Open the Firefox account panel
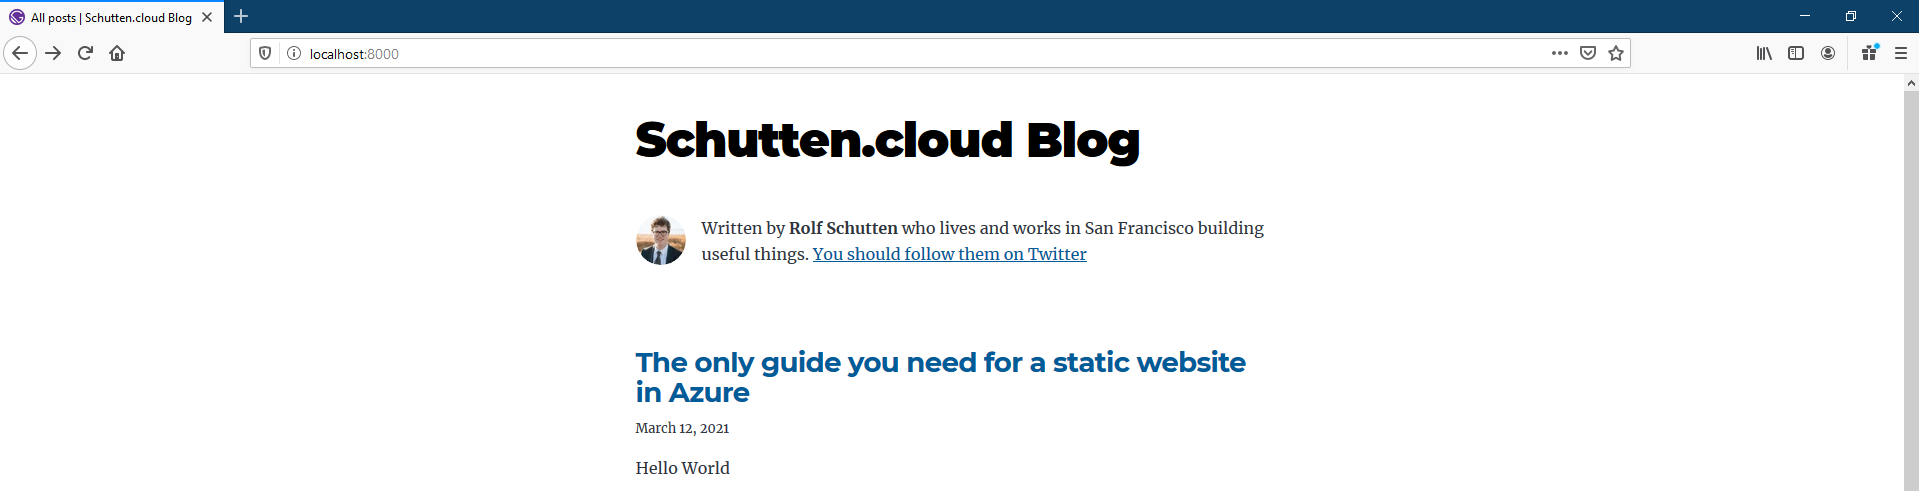This screenshot has height=491, width=1919. (1828, 53)
